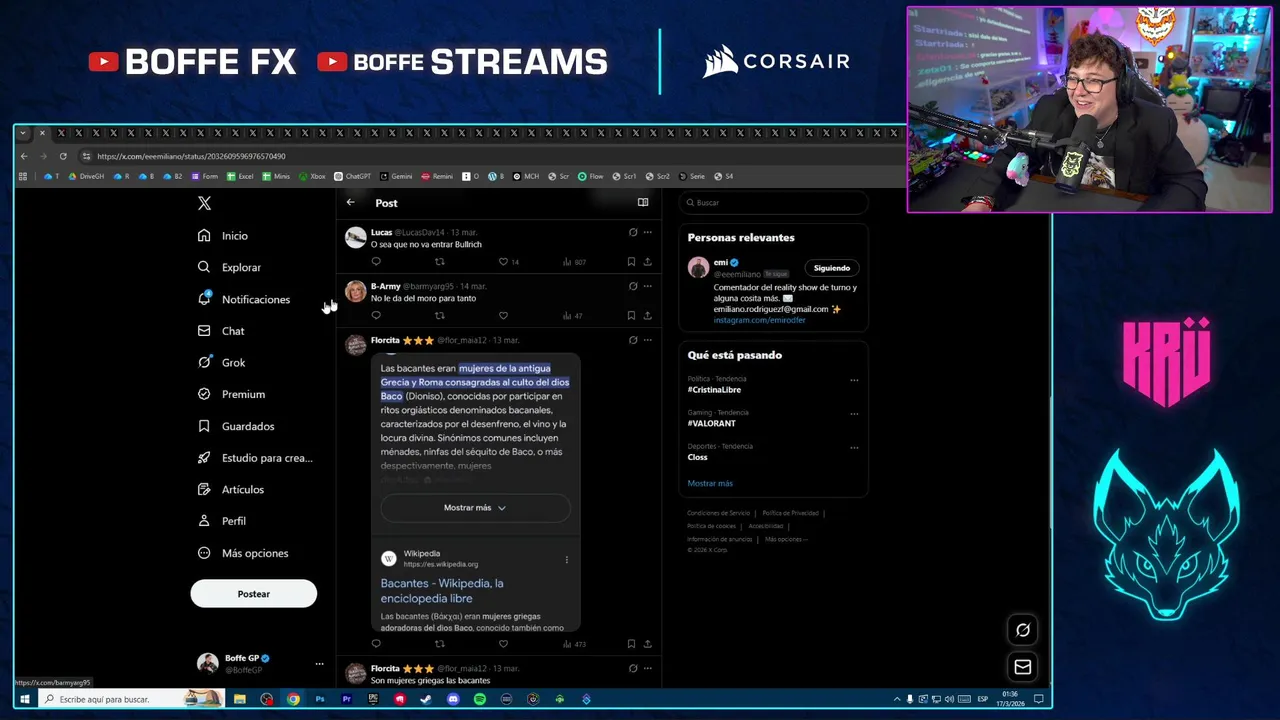
Task: Click the Buscar search field
Action: (774, 203)
